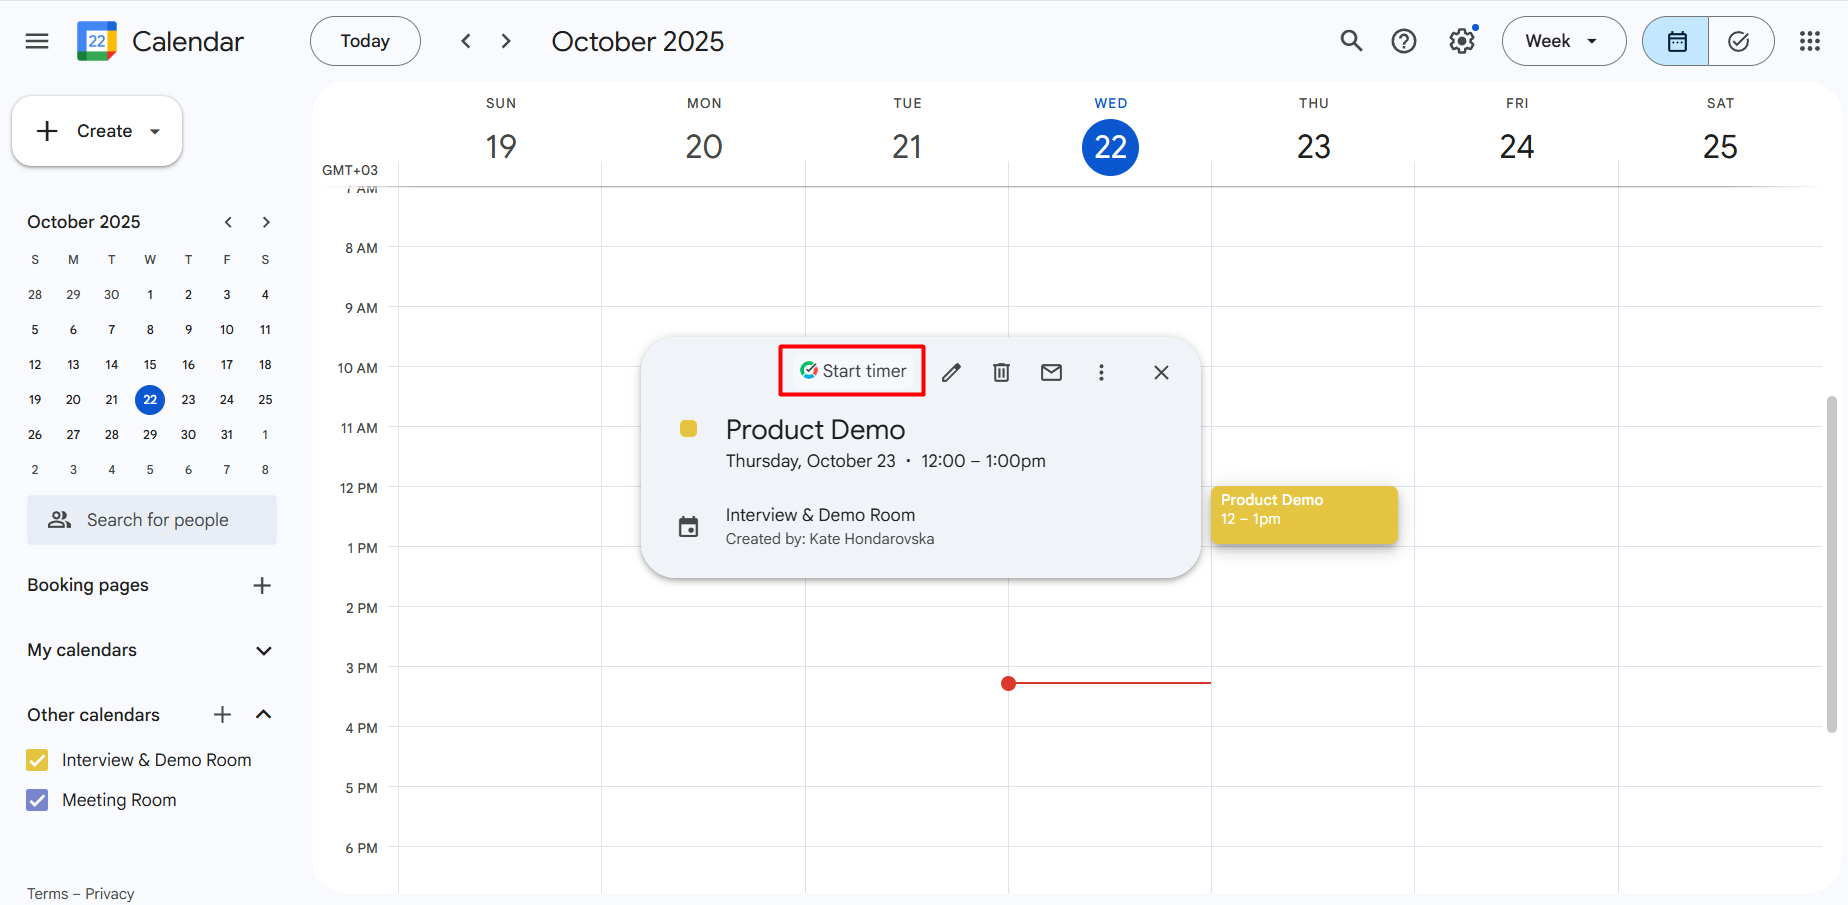This screenshot has width=1848, height=905.
Task: Click the yellow event color swatch
Action: point(688,428)
